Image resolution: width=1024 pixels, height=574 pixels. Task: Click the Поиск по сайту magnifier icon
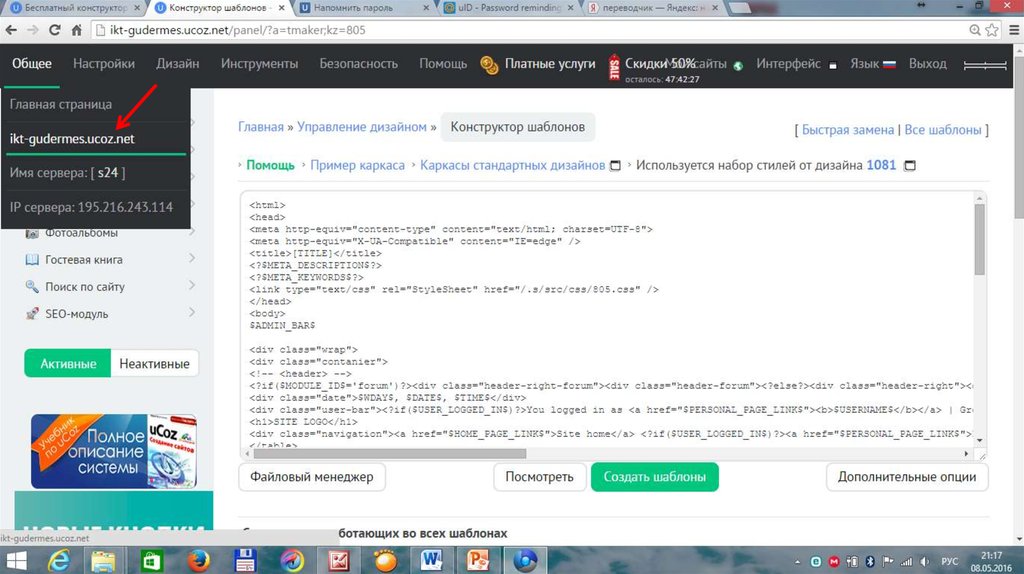point(33,287)
